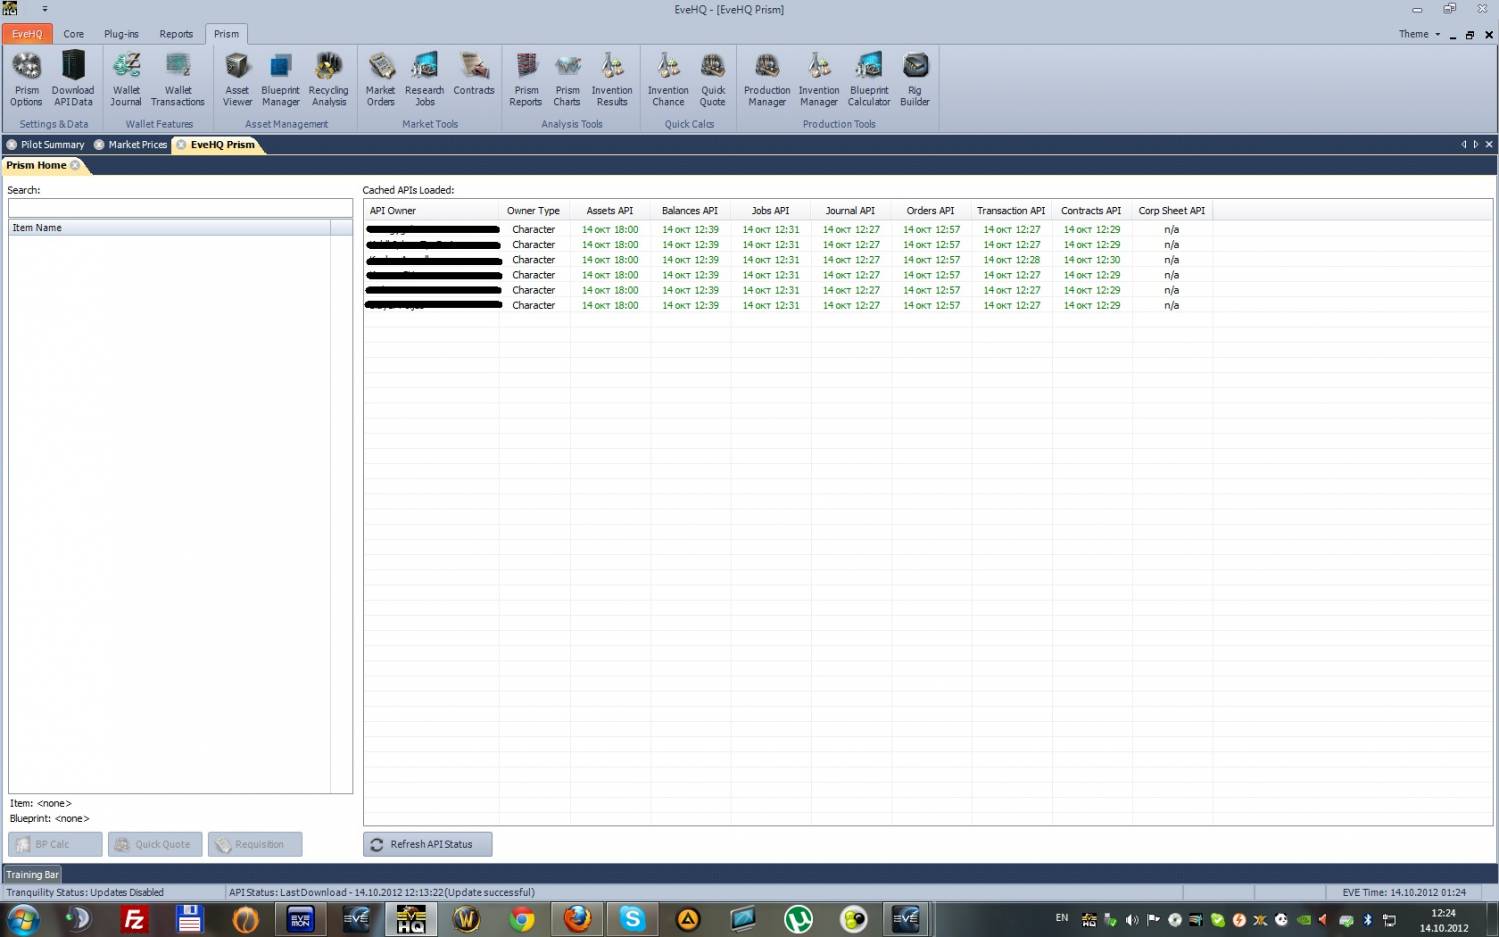The image size is (1499, 937).
Task: Sort by Orders API column
Action: 931,211
